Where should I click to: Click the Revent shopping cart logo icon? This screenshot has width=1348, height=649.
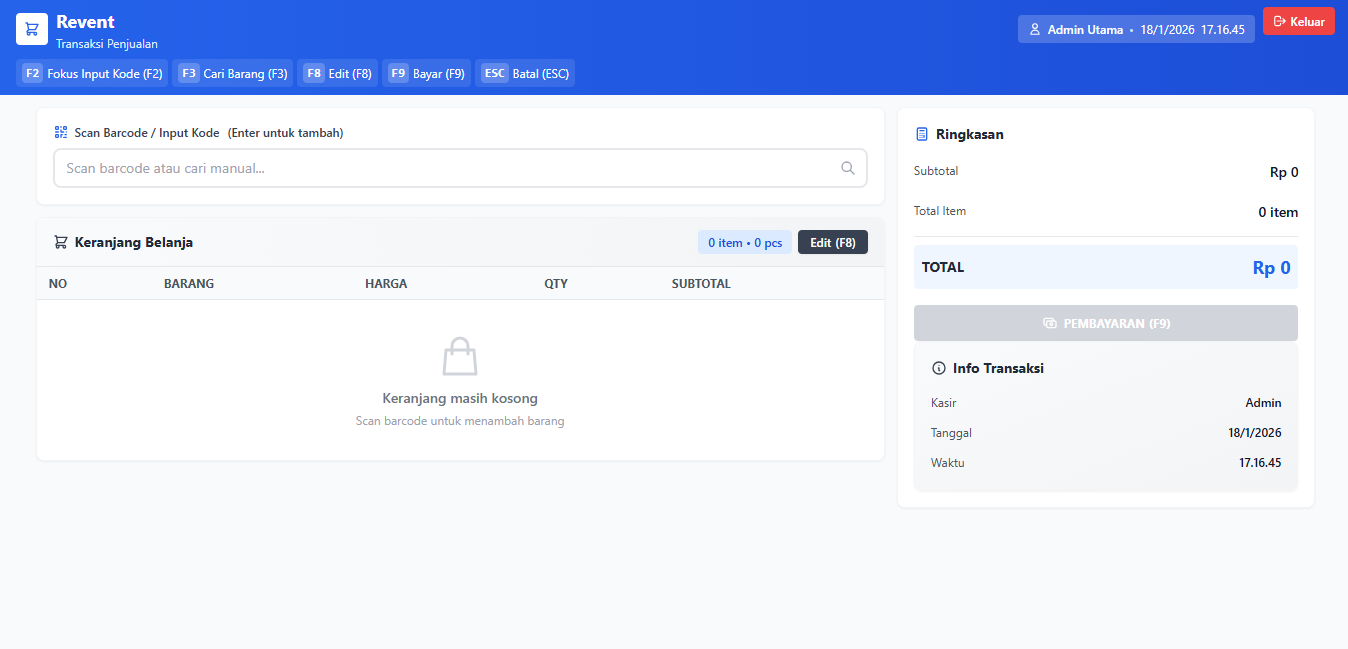32,29
